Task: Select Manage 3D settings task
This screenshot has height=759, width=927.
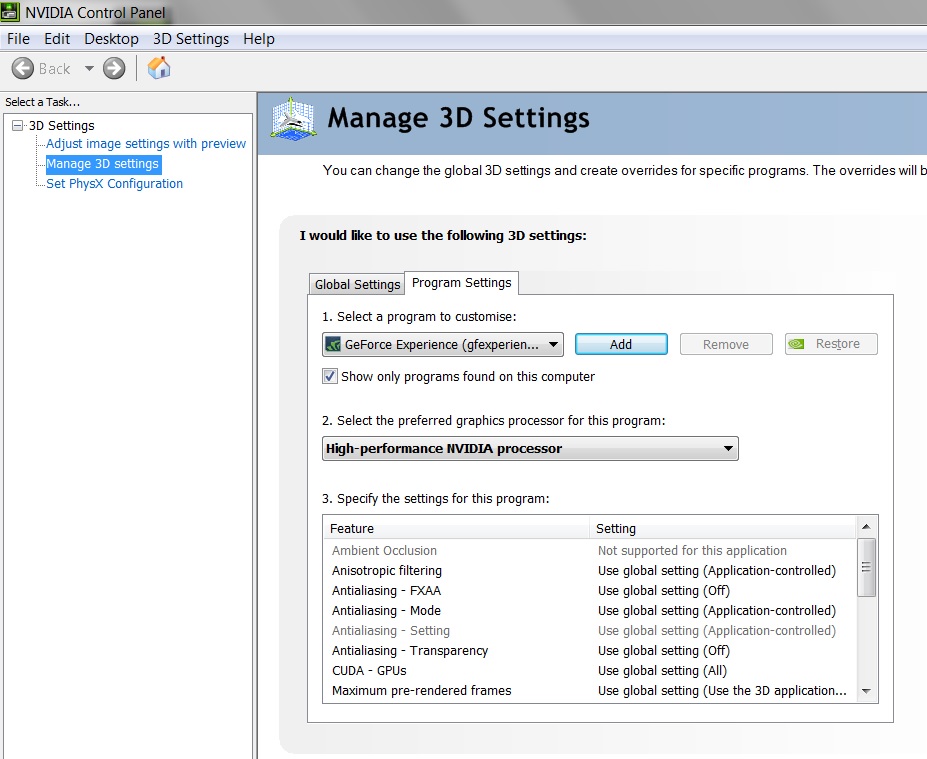Action: pos(102,164)
